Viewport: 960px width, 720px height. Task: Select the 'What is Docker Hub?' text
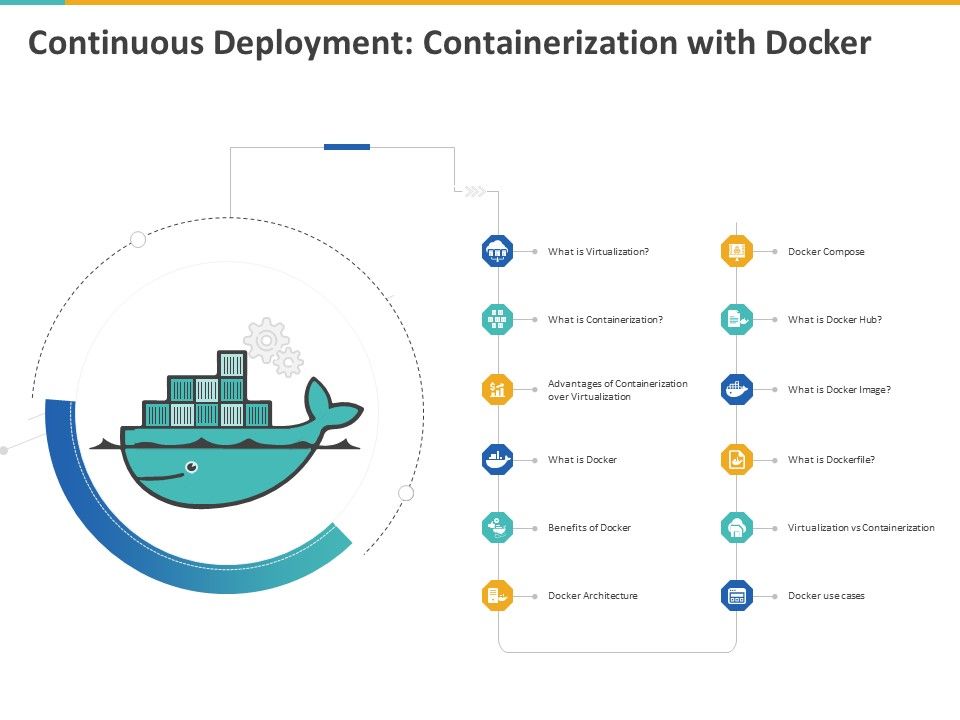[834, 320]
